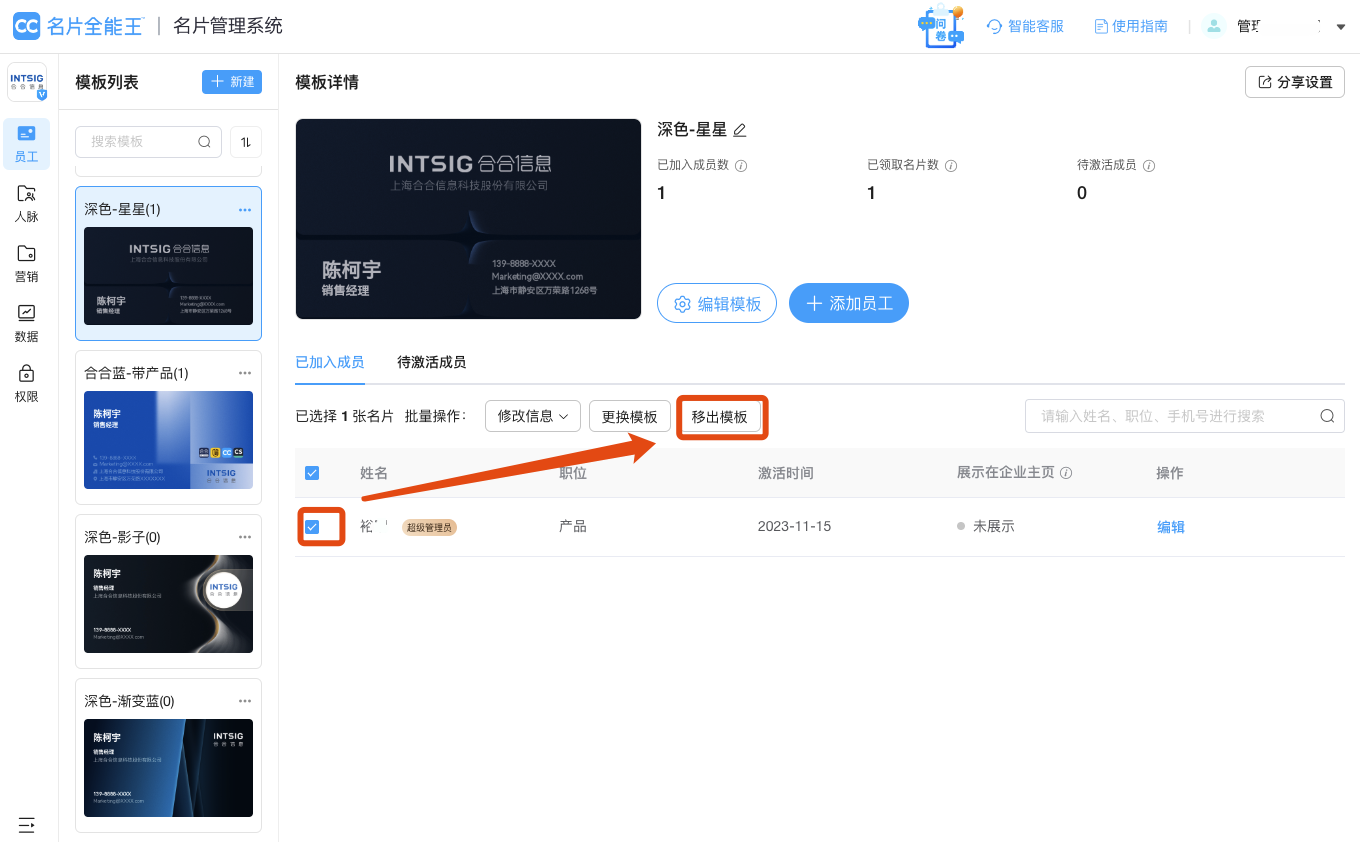Viewport: 1360px width, 842px height.
Task: Open more options for 深色-渐变蓝 template
Action: coord(245,701)
